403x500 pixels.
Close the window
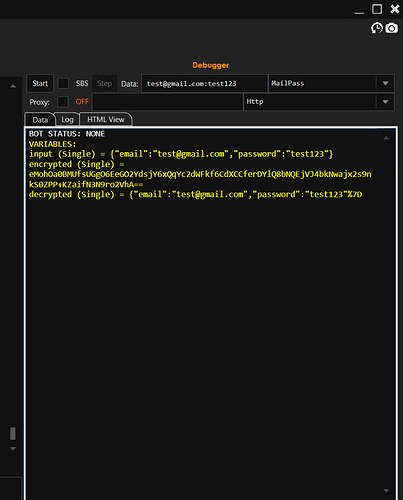tap(395, 9)
